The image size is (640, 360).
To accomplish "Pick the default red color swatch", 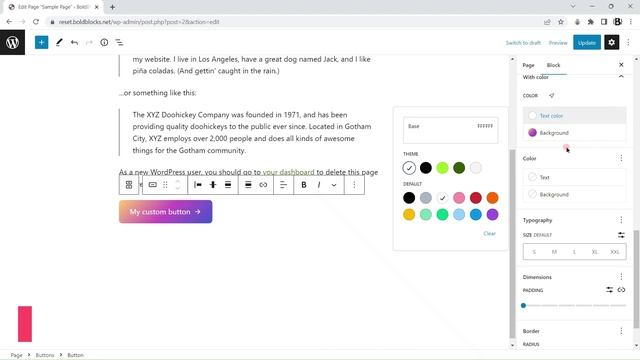I will (x=476, y=198).
